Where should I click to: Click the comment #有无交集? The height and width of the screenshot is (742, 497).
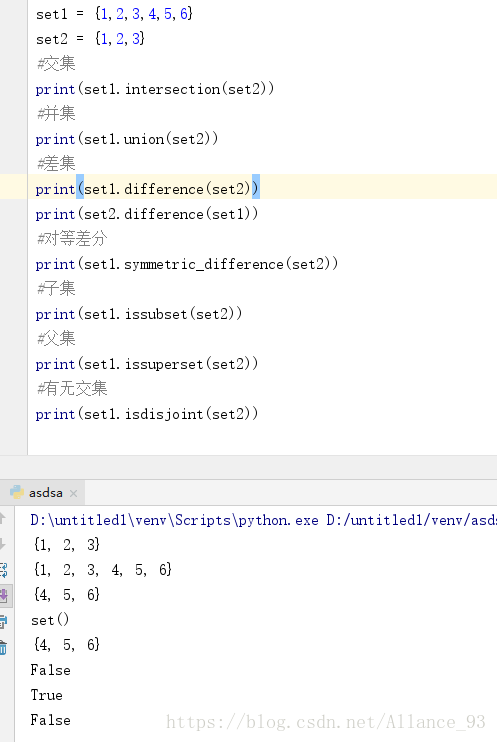point(72,389)
